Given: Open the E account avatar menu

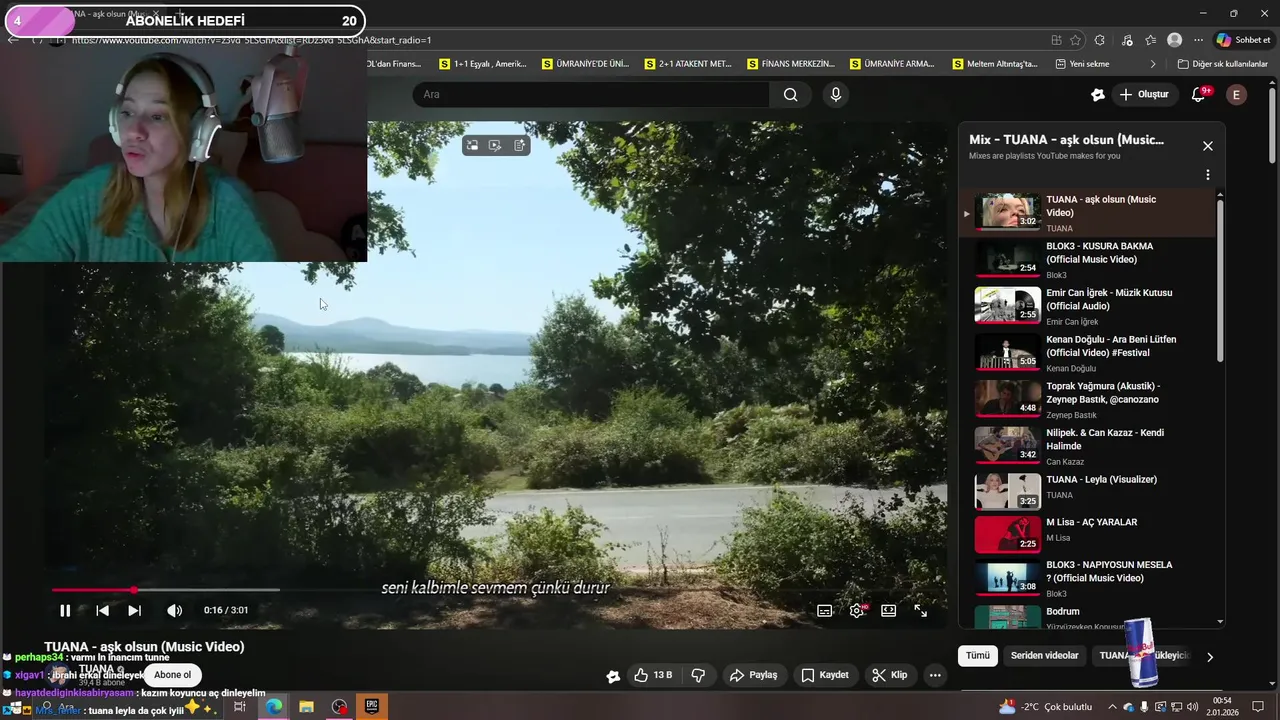Looking at the screenshot, I should tap(1236, 94).
